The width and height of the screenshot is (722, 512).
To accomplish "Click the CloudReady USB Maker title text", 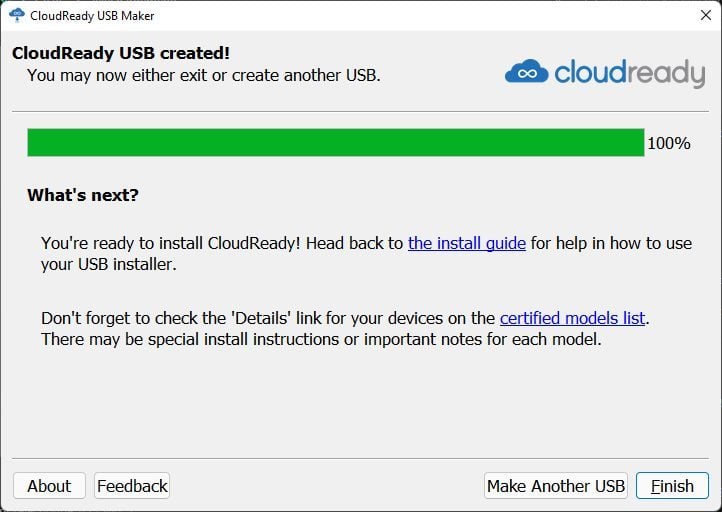I will pyautogui.click(x=92, y=16).
